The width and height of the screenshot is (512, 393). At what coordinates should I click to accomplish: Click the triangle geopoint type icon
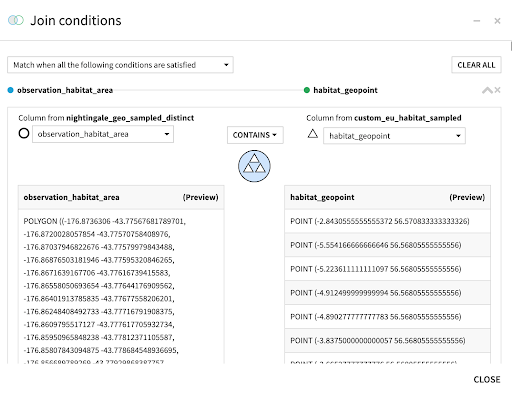pyautogui.click(x=313, y=134)
